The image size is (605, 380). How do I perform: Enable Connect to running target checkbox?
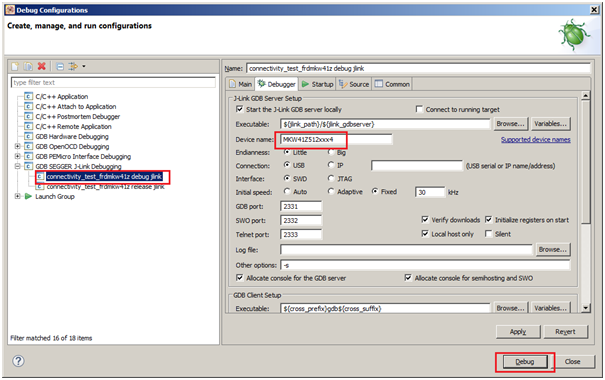pyautogui.click(x=419, y=109)
